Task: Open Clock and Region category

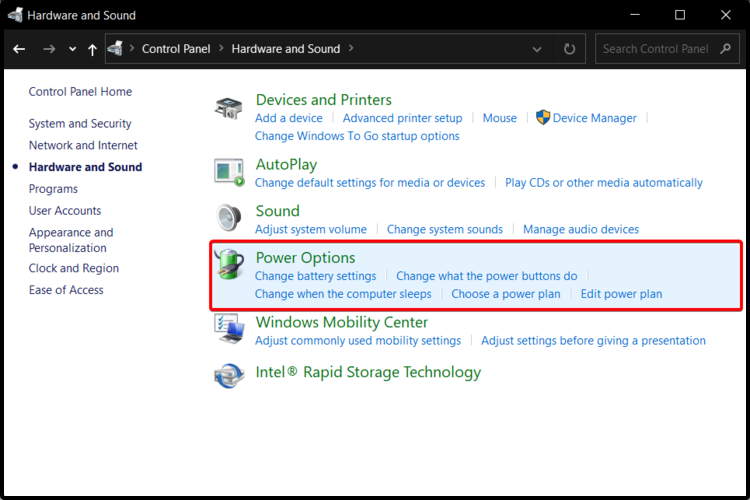Action: 74,268
